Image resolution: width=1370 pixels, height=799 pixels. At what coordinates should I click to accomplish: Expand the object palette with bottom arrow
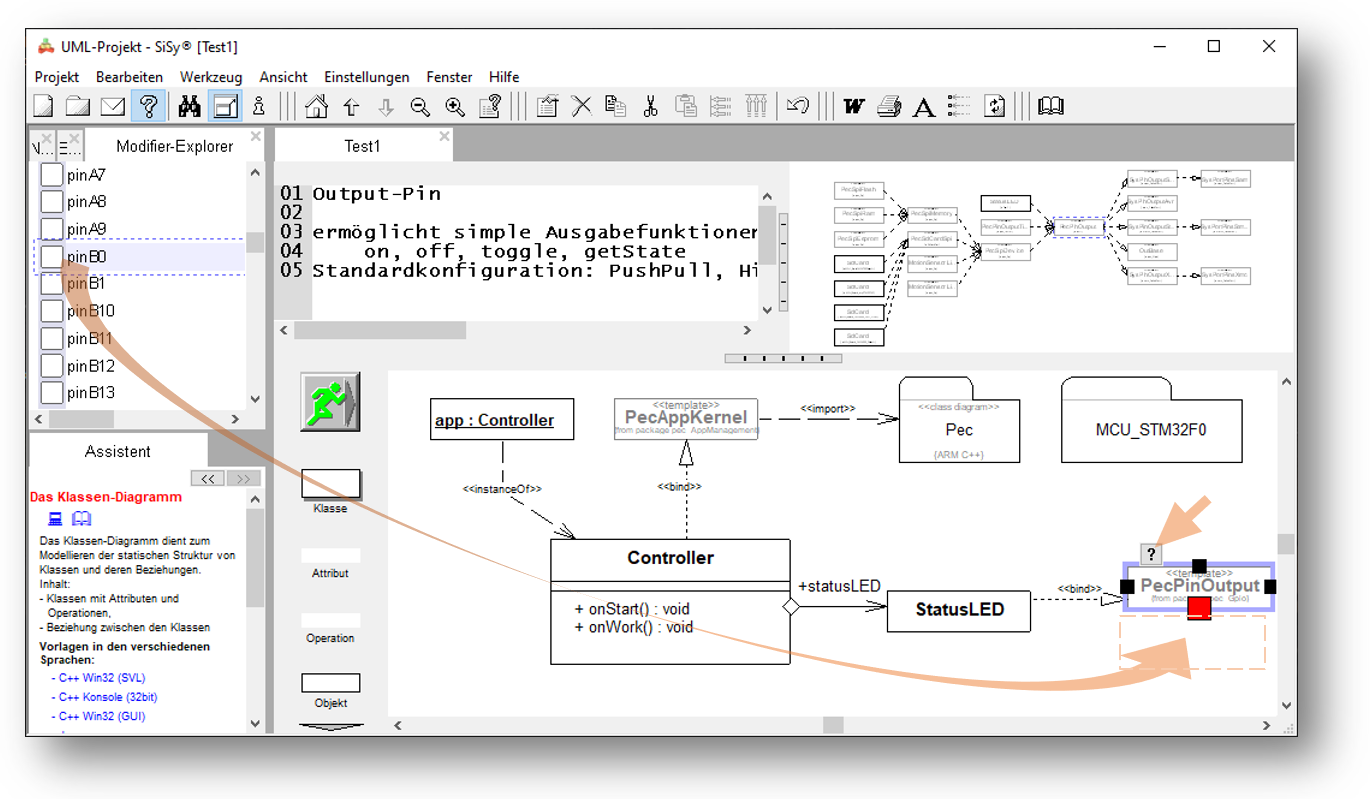click(331, 727)
